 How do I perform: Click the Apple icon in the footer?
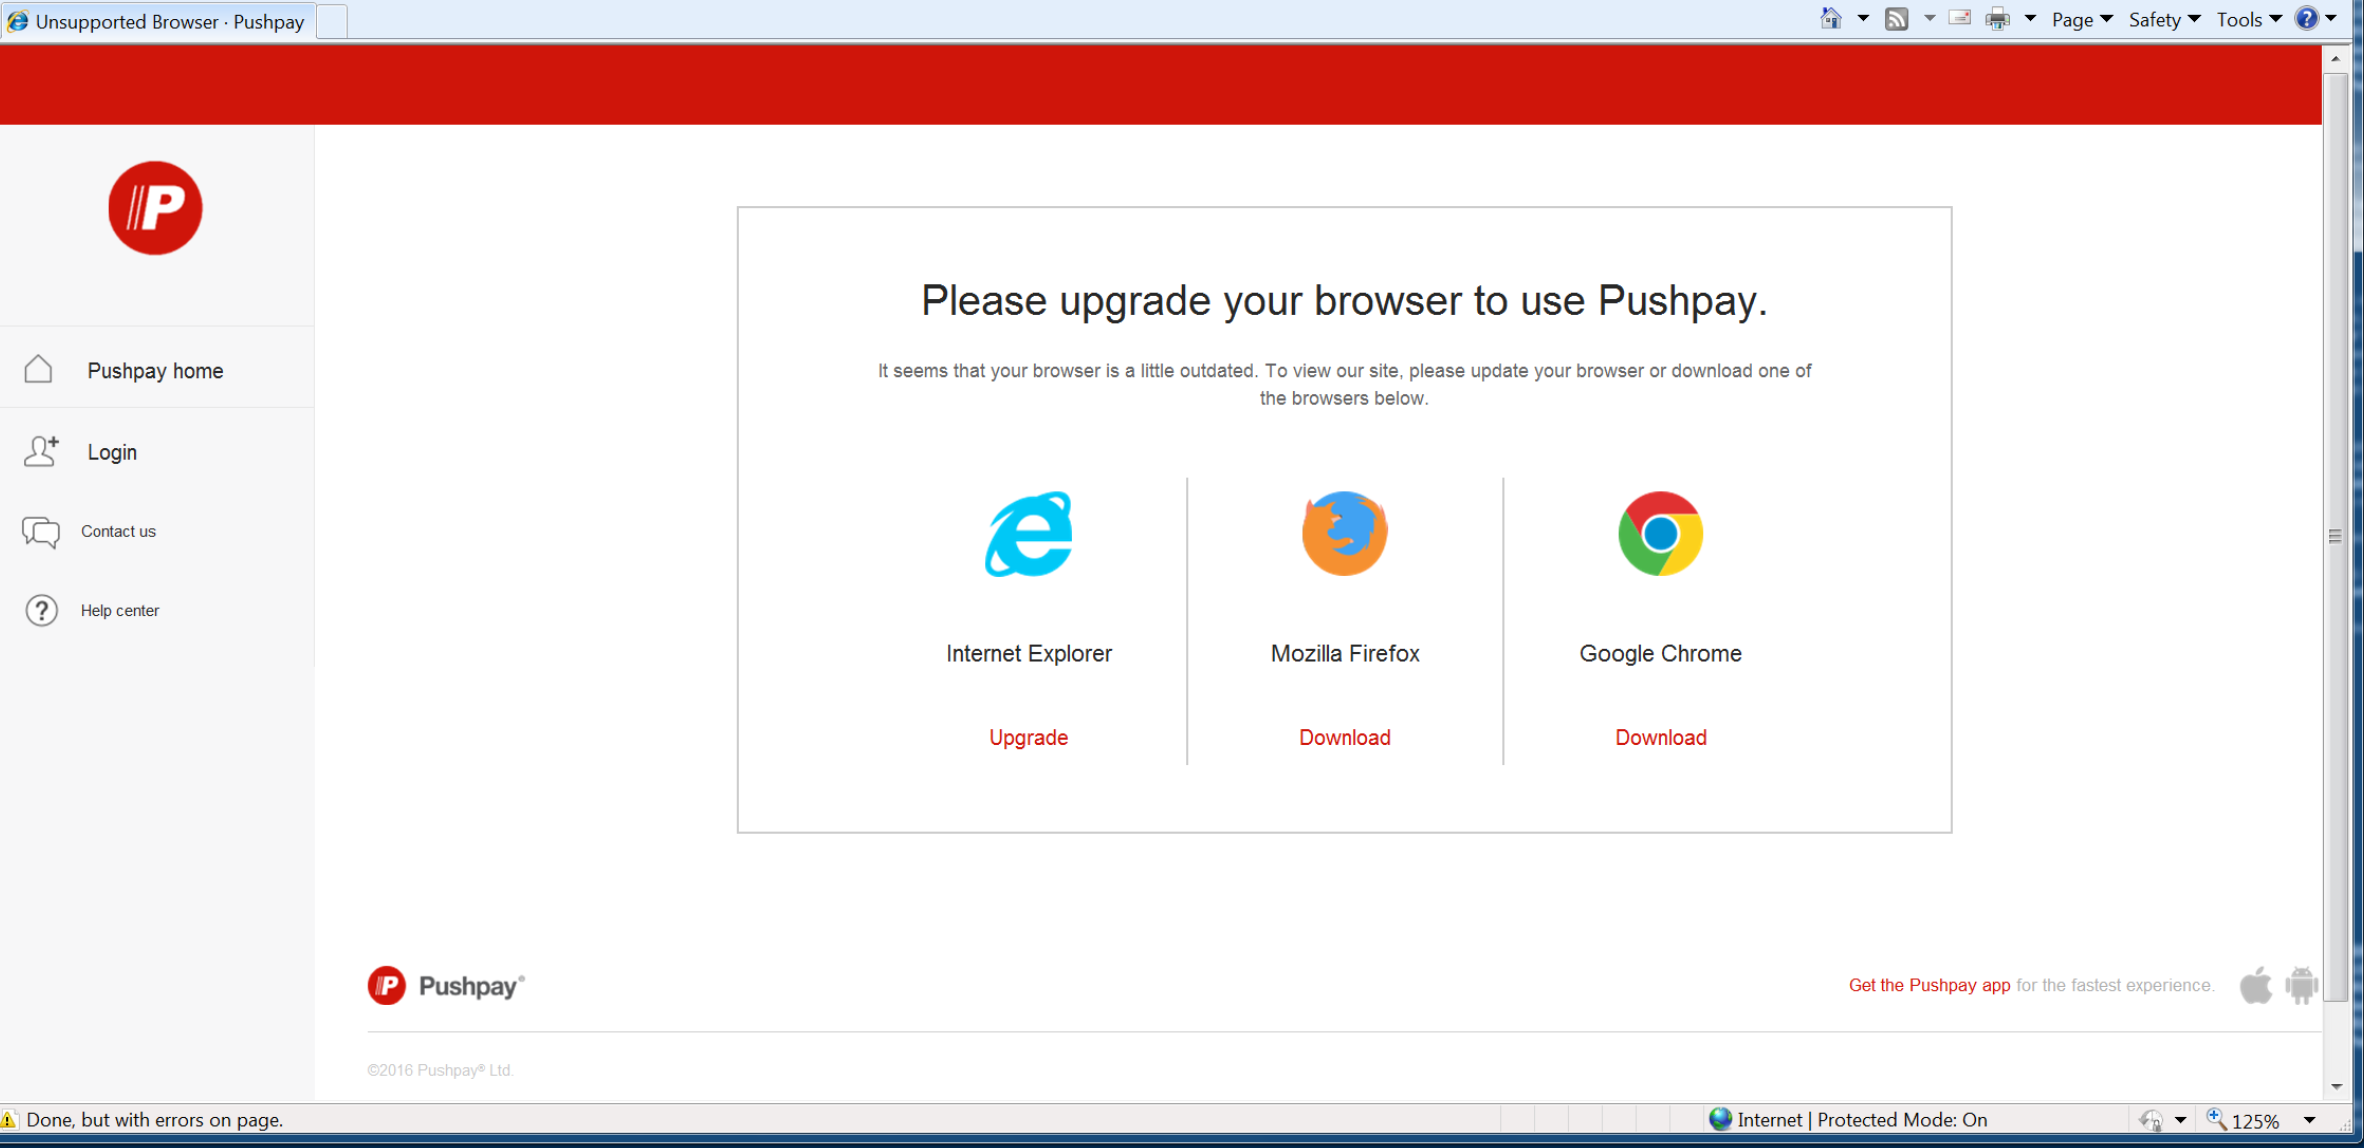coord(2255,984)
